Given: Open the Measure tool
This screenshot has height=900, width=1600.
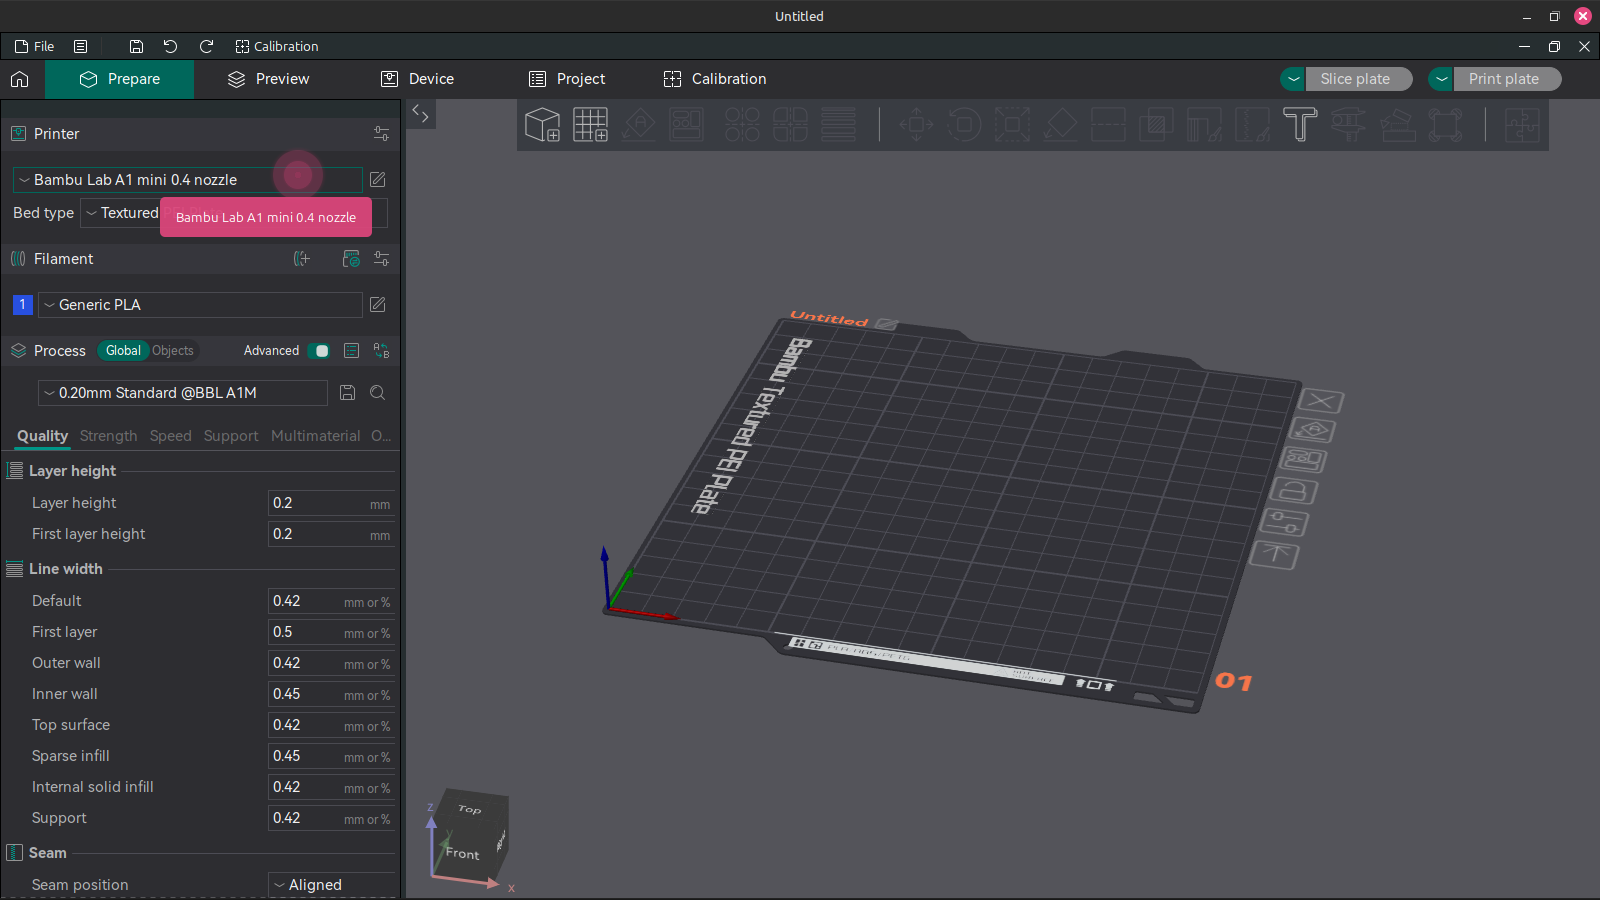Looking at the screenshot, I should [x=1350, y=124].
